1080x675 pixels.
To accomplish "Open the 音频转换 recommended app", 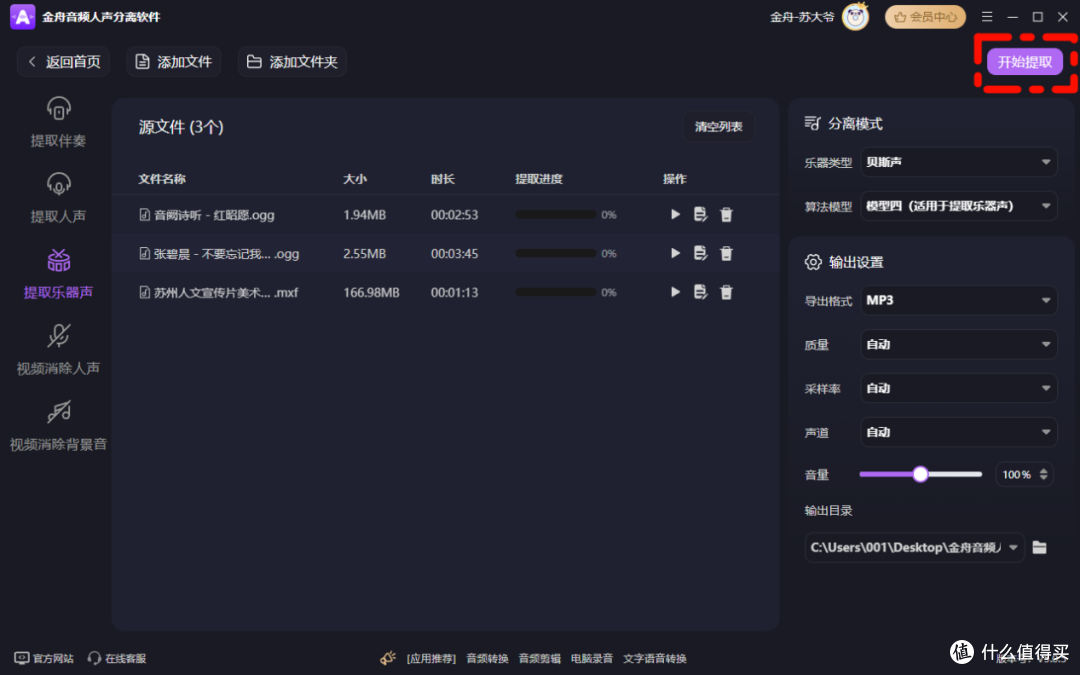I will pyautogui.click(x=487, y=658).
